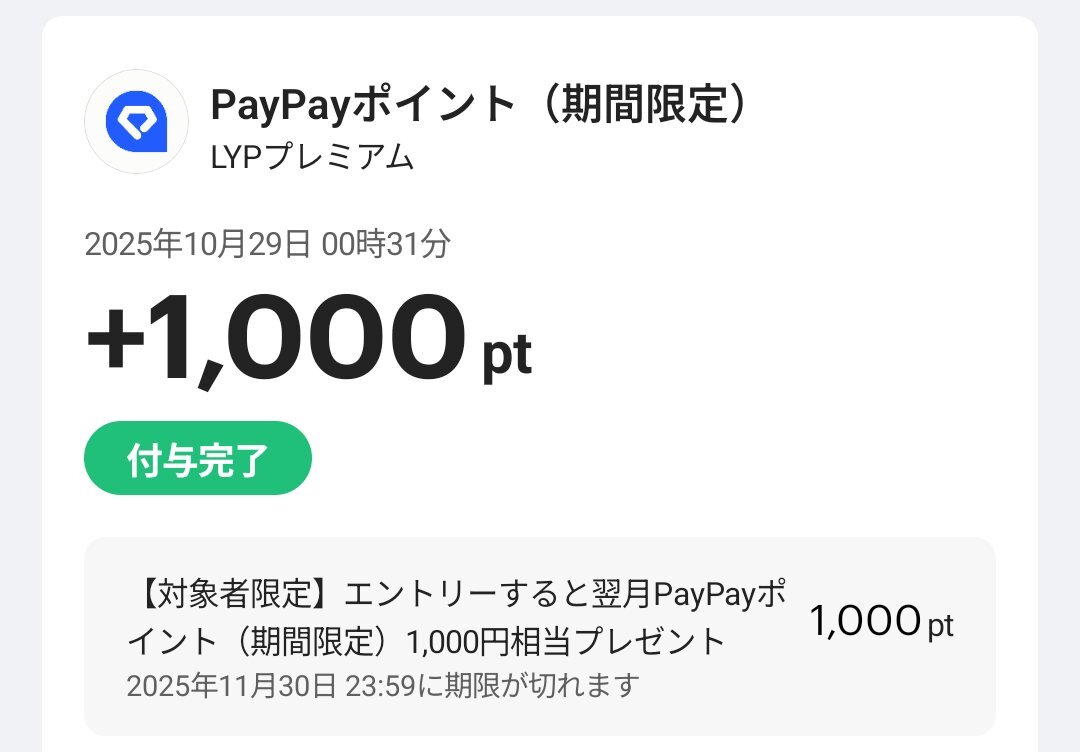The height and width of the screenshot is (752, 1080).
Task: Tap the blue LYP Premium logo icon
Action: 136,122
